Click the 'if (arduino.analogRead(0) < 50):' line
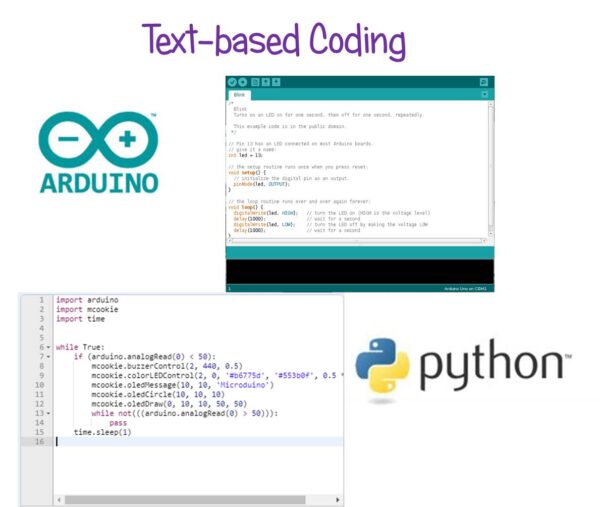The image size is (600, 507). pos(145,357)
